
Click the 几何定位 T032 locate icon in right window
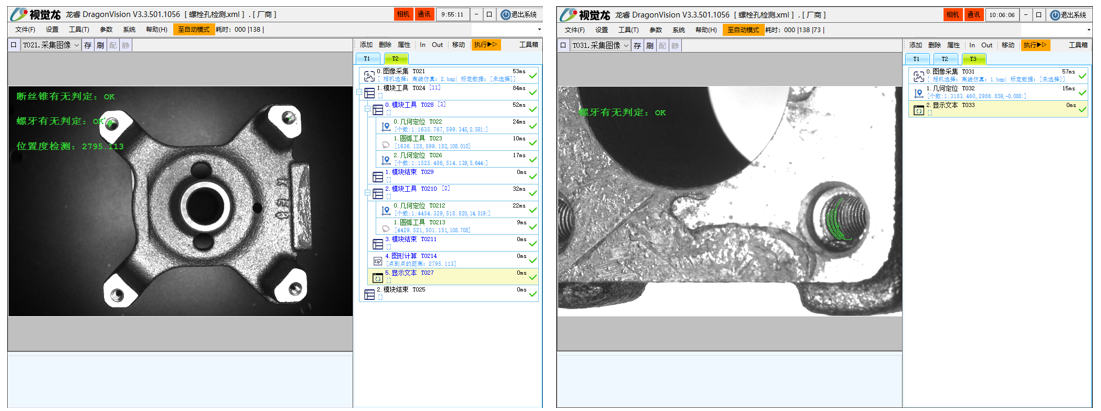coord(918,93)
